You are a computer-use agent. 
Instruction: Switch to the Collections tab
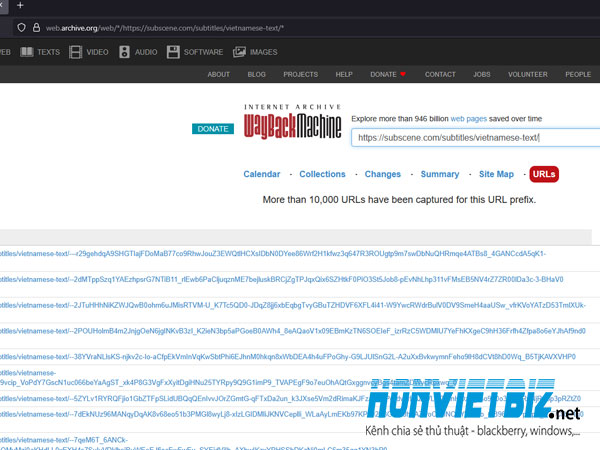(x=322, y=174)
